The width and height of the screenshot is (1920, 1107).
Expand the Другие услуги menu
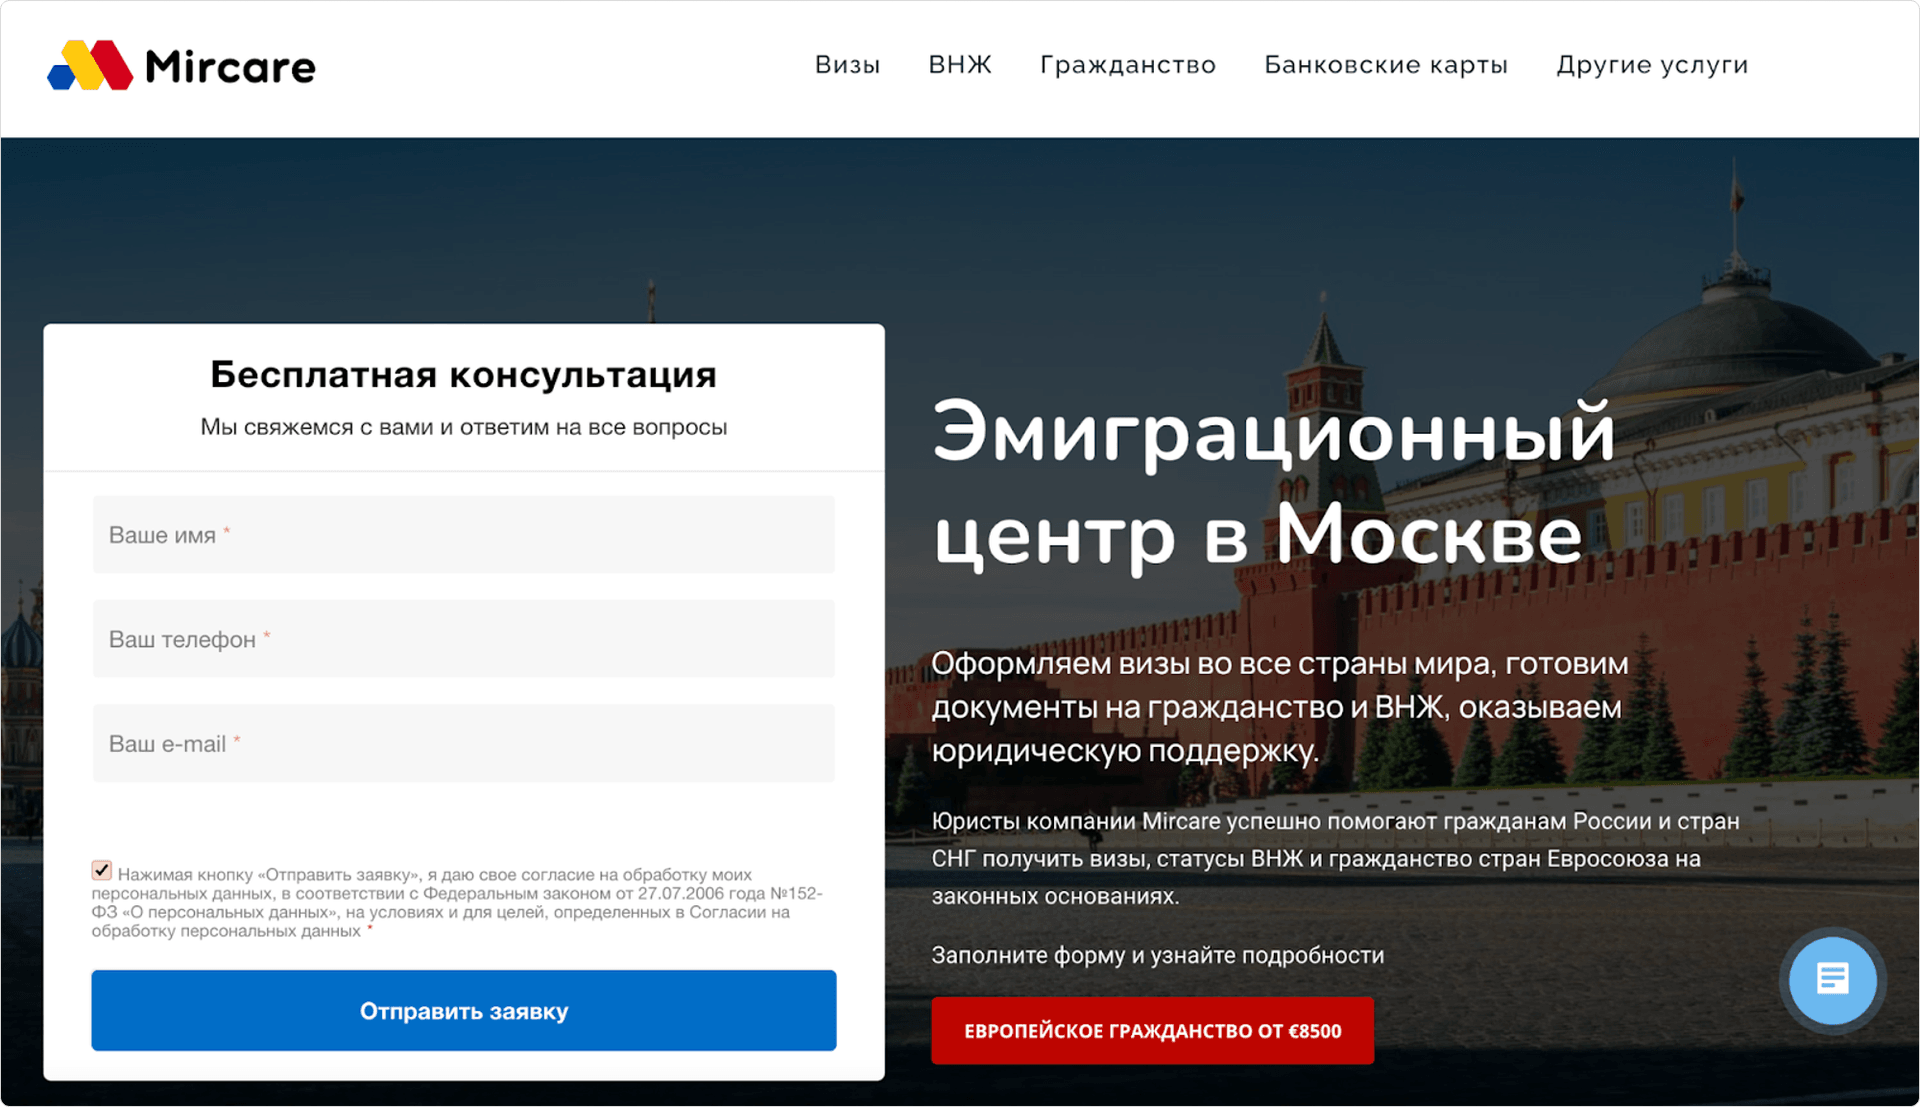pos(1652,65)
